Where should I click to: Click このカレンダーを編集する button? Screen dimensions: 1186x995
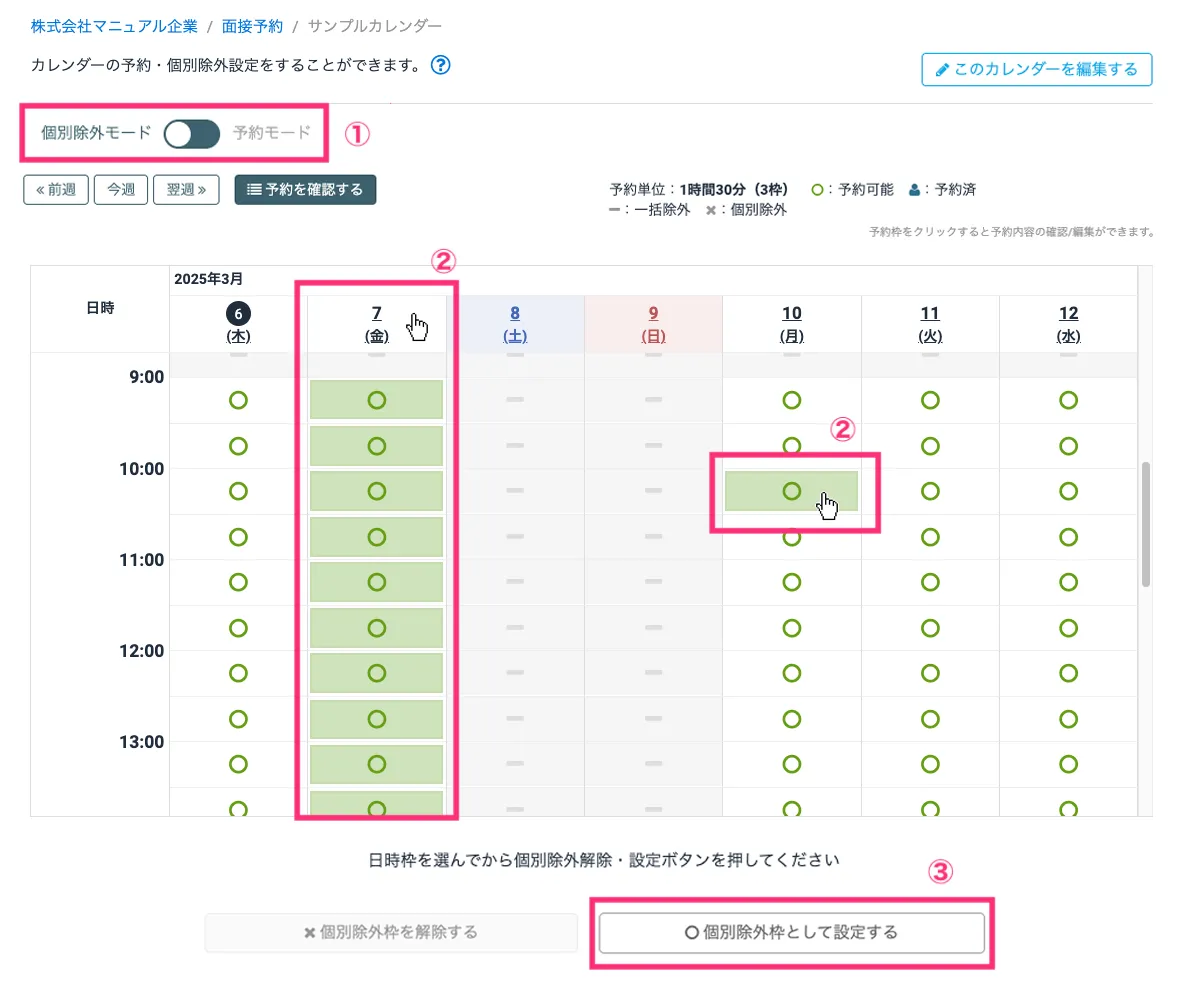(1036, 70)
